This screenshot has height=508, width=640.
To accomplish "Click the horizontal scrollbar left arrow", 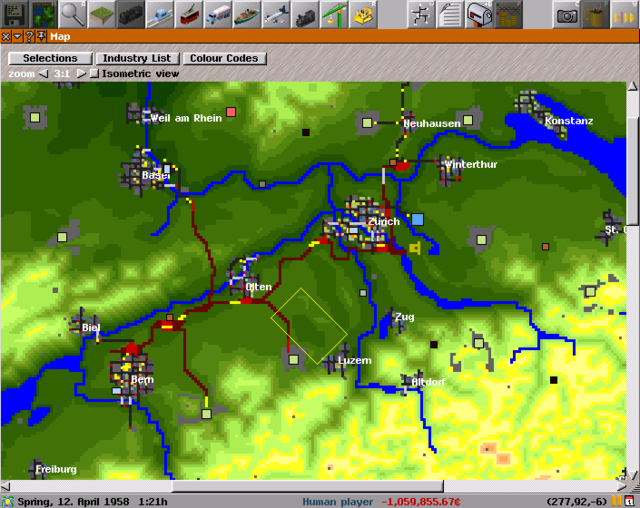I will [5, 486].
